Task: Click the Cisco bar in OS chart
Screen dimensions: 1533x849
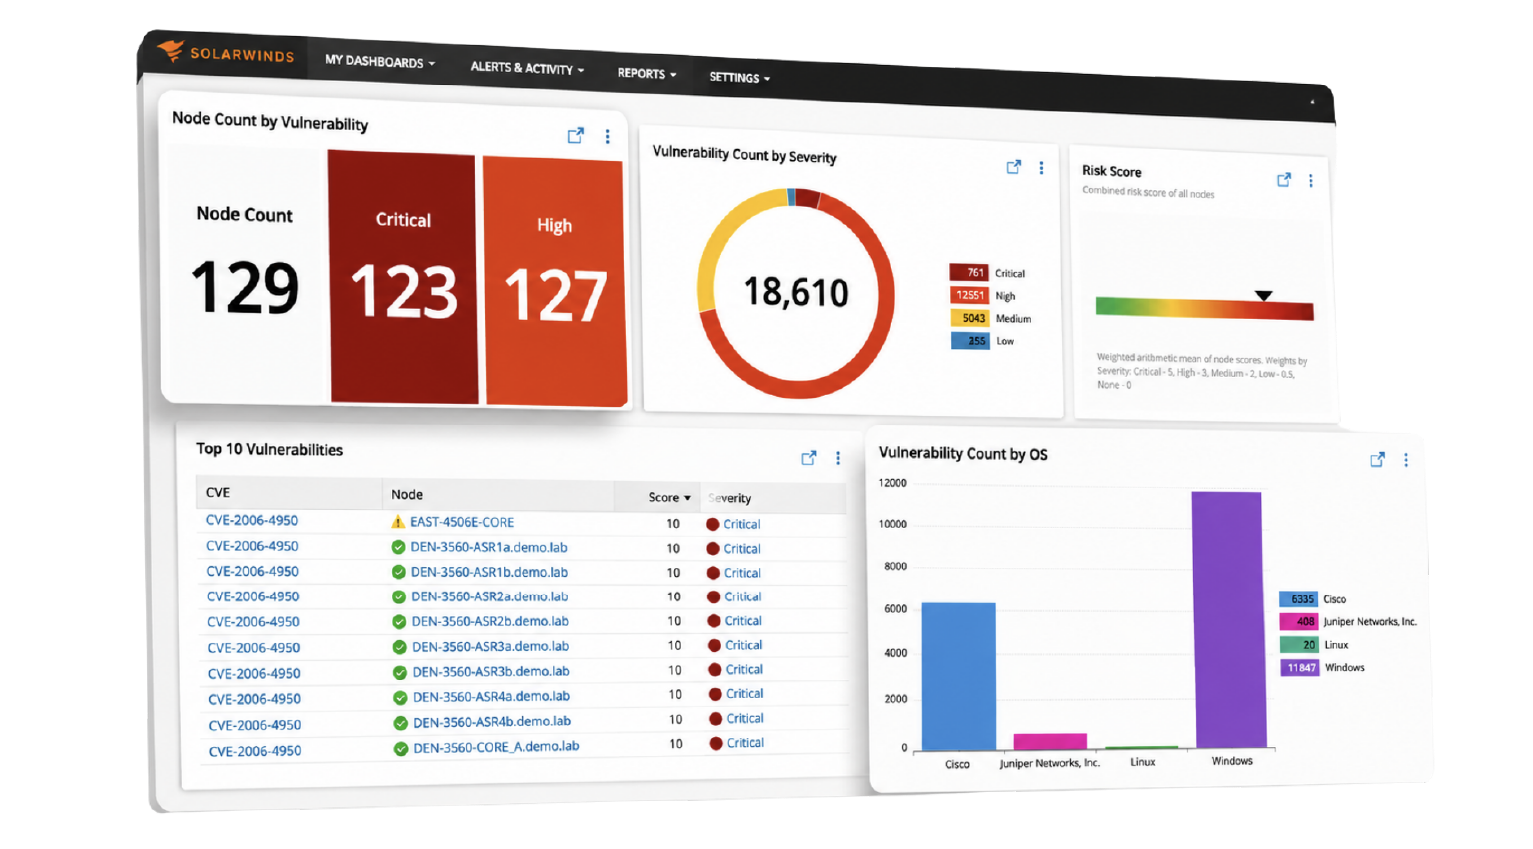Action: [959, 676]
